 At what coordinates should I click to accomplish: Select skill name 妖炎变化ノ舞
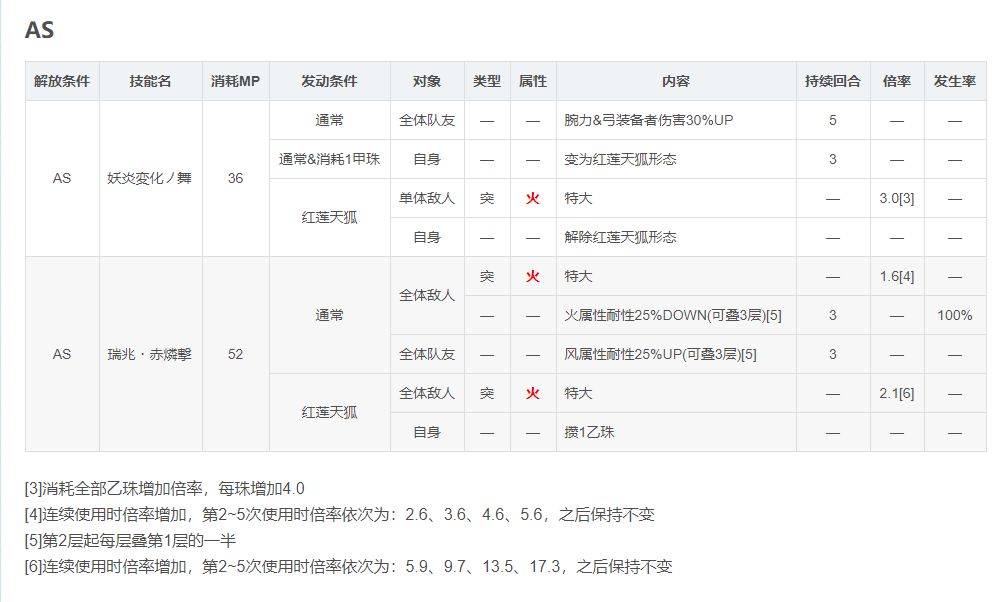pos(149,178)
